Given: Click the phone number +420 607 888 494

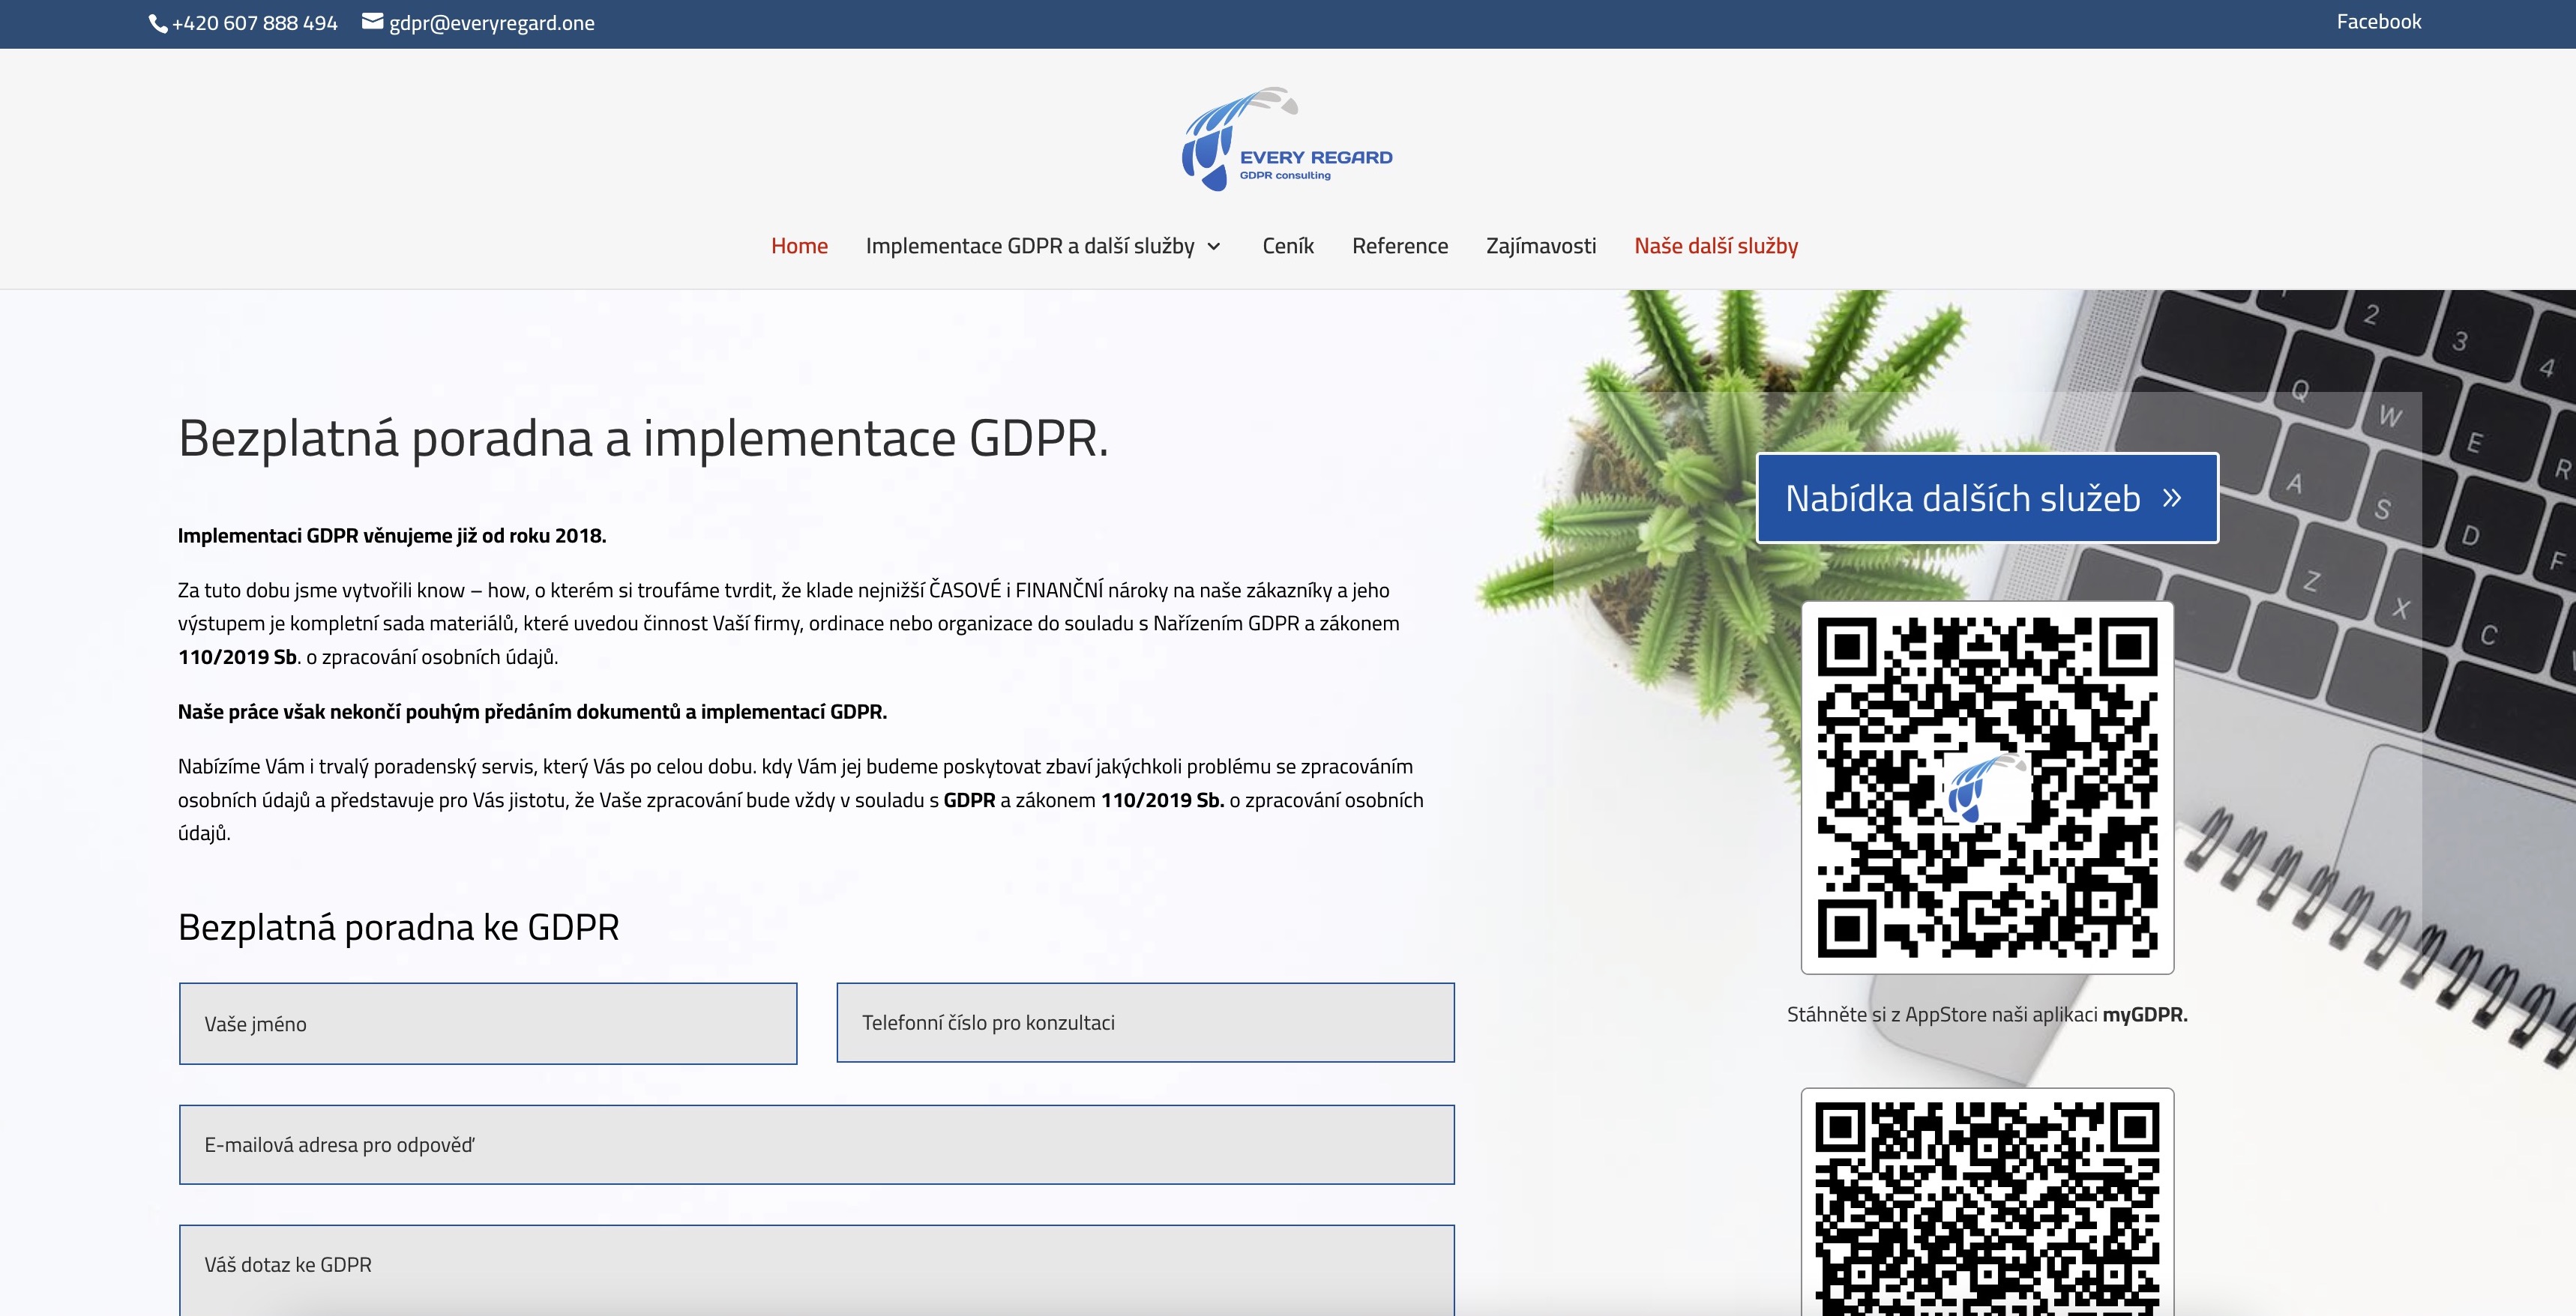Looking at the screenshot, I should pyautogui.click(x=254, y=23).
